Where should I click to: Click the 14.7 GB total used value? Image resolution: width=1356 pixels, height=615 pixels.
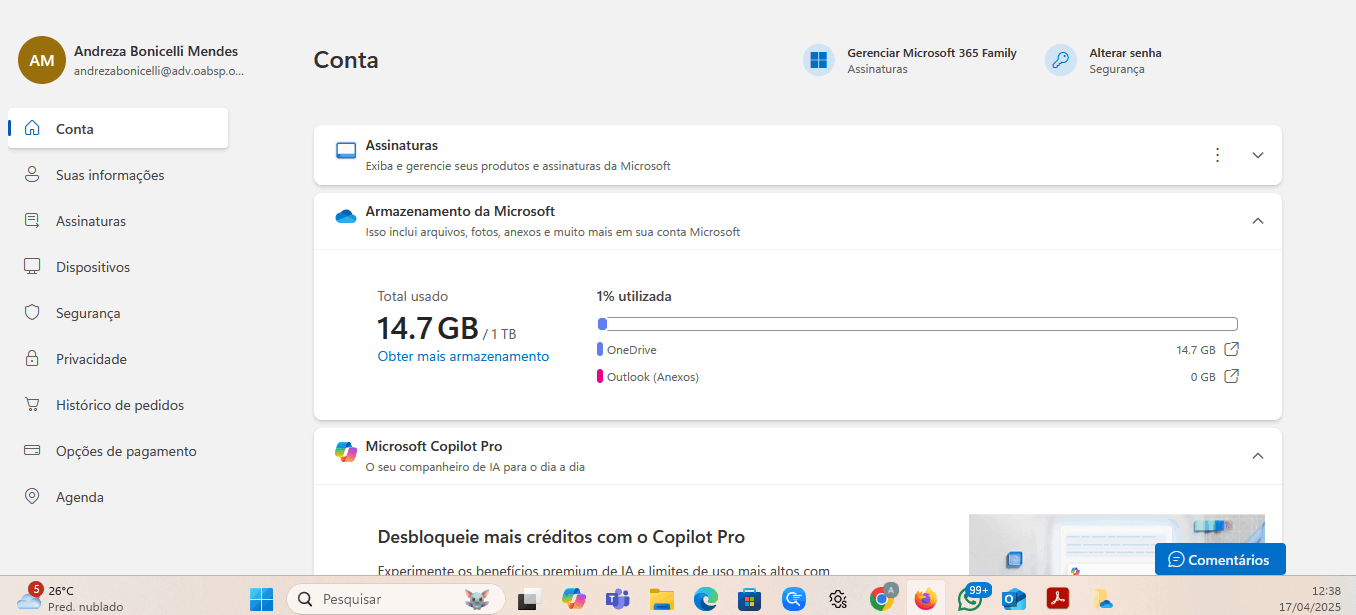pos(427,328)
